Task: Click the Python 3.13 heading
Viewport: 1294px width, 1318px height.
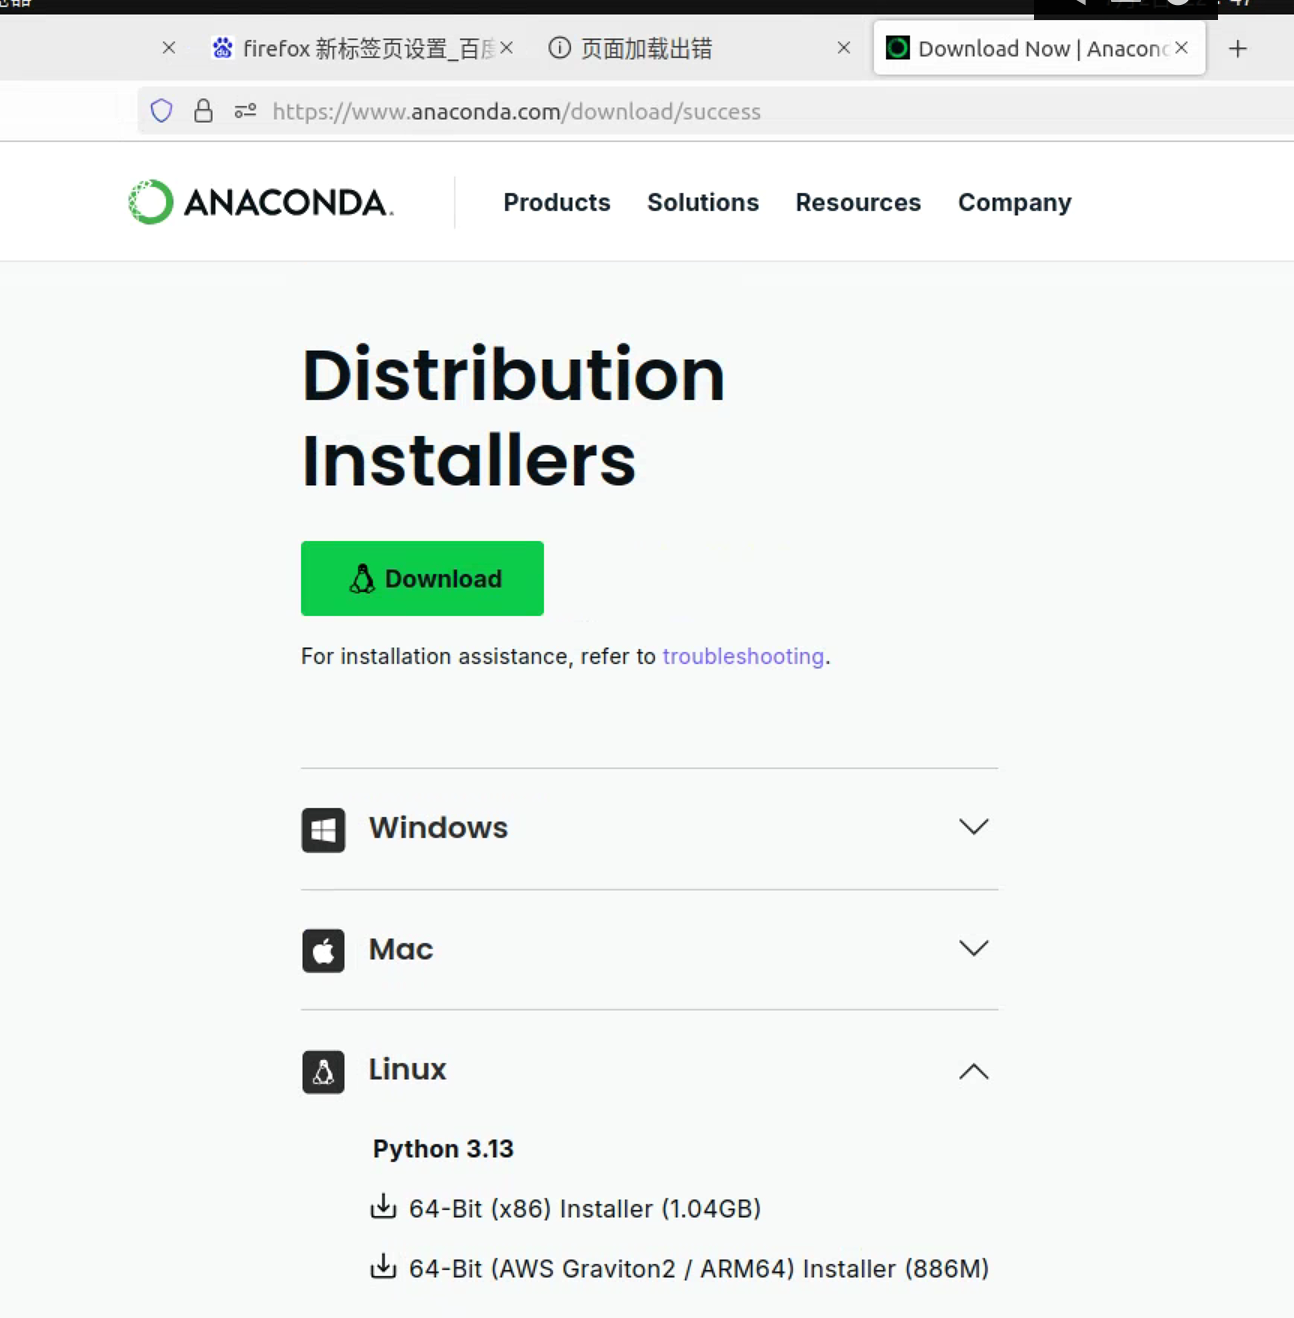Action: [443, 1148]
